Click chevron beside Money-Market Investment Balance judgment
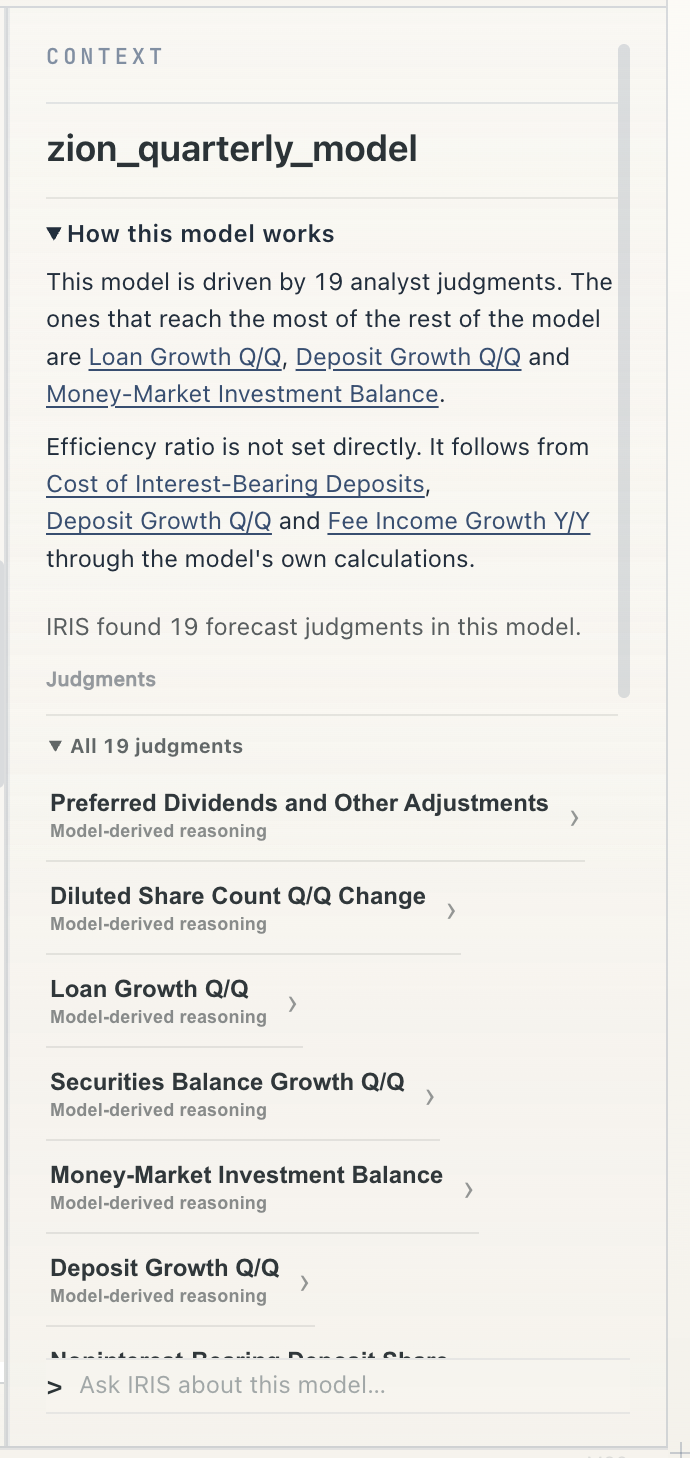The width and height of the screenshot is (690, 1458). tap(468, 1190)
